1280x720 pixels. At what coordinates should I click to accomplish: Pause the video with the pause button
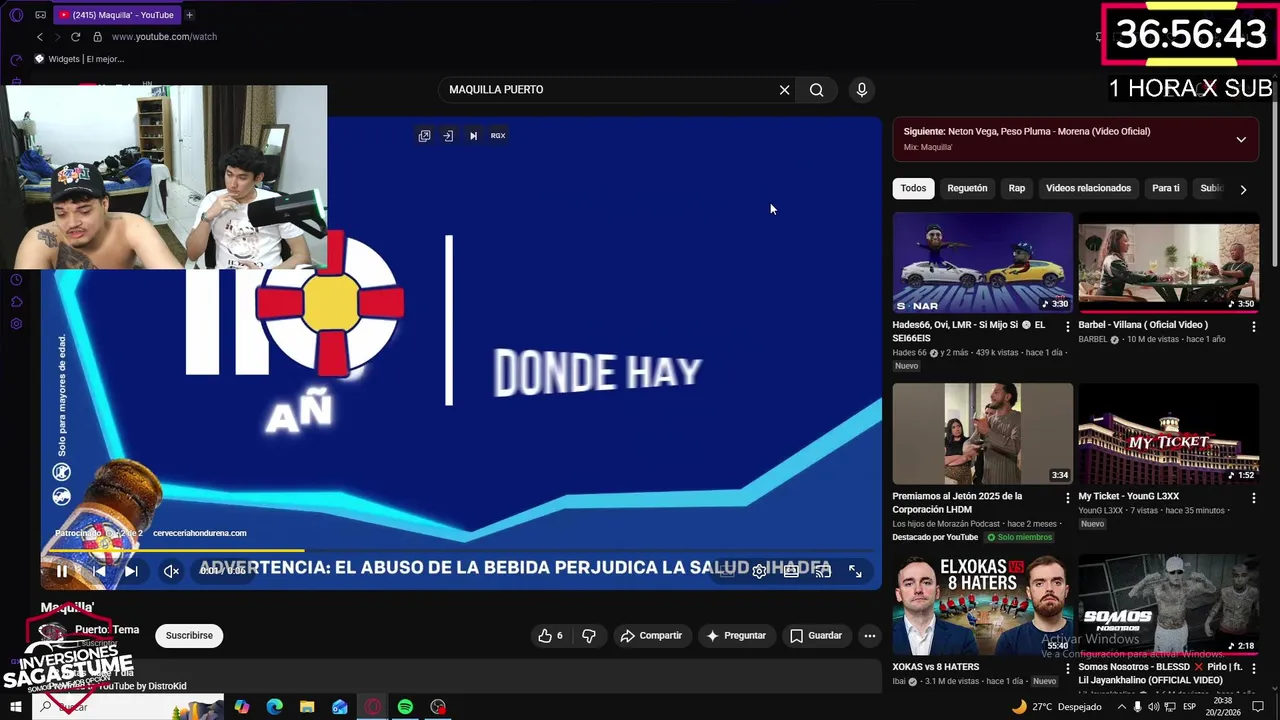62,571
